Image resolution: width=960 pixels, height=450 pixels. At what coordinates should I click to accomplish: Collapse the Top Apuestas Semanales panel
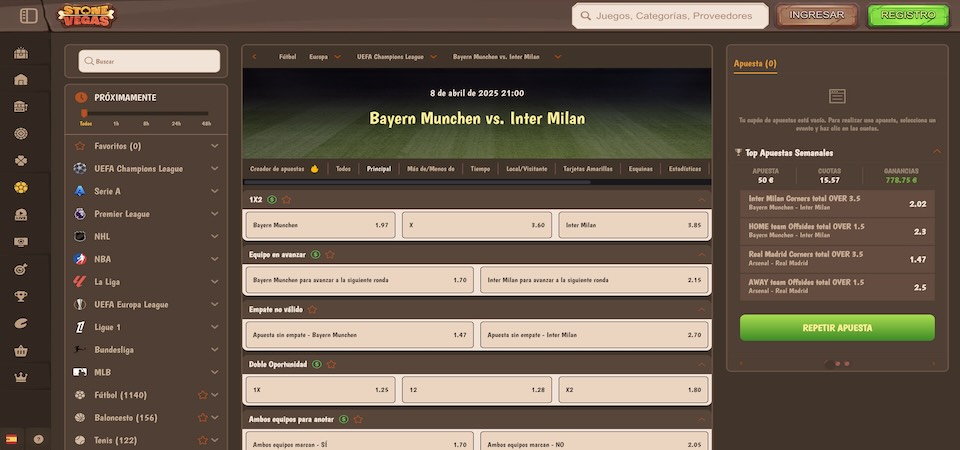(936, 152)
